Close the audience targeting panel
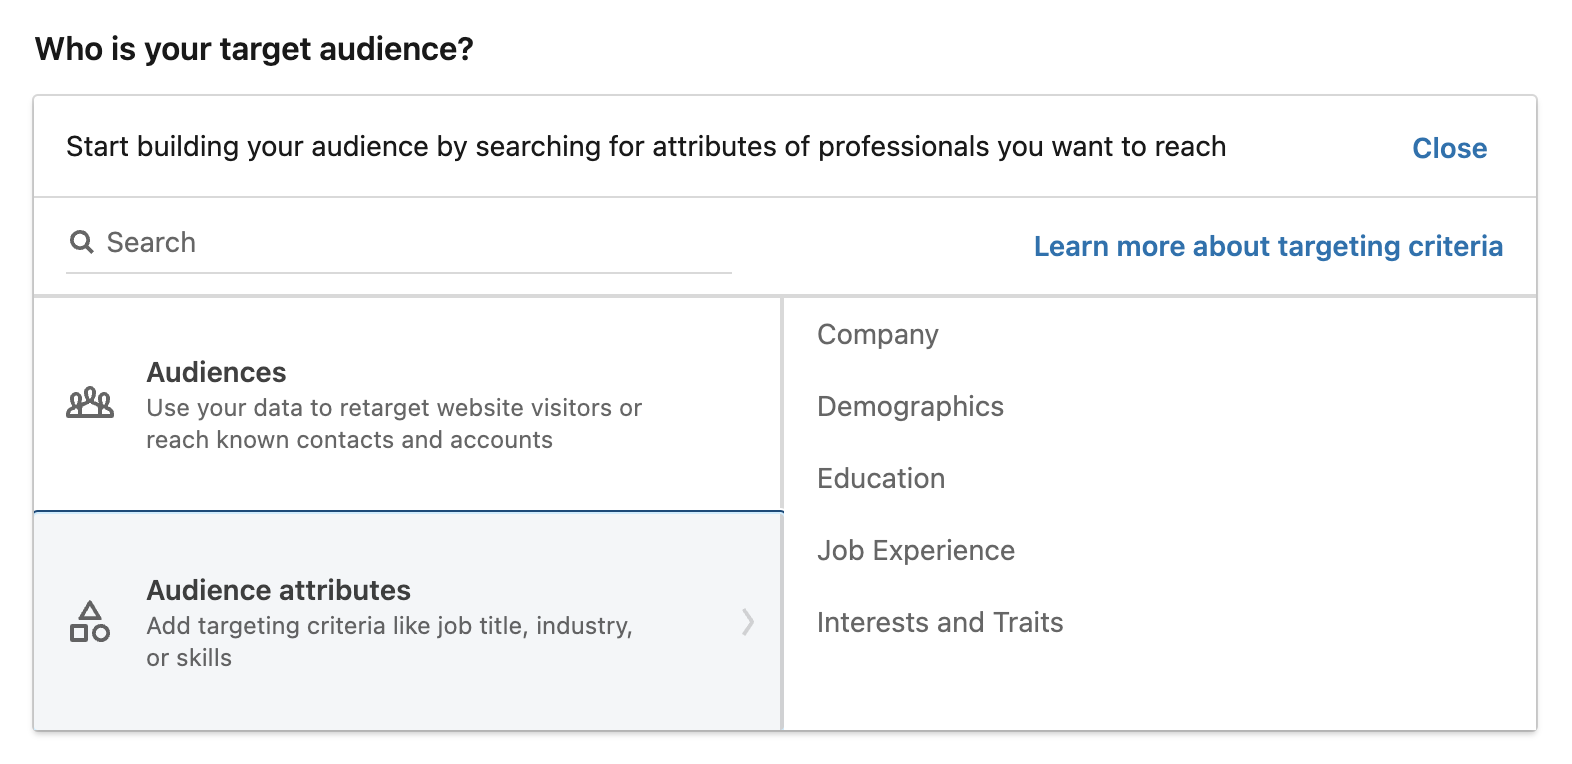Viewport: 1572px width, 764px height. tap(1449, 148)
